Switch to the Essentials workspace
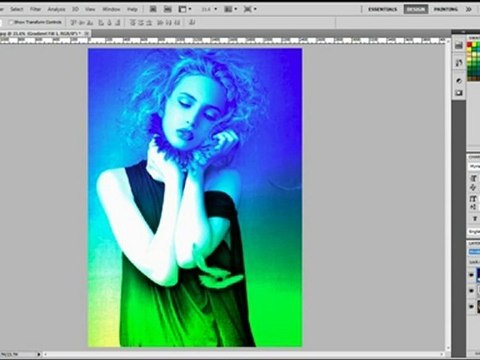 (382, 9)
